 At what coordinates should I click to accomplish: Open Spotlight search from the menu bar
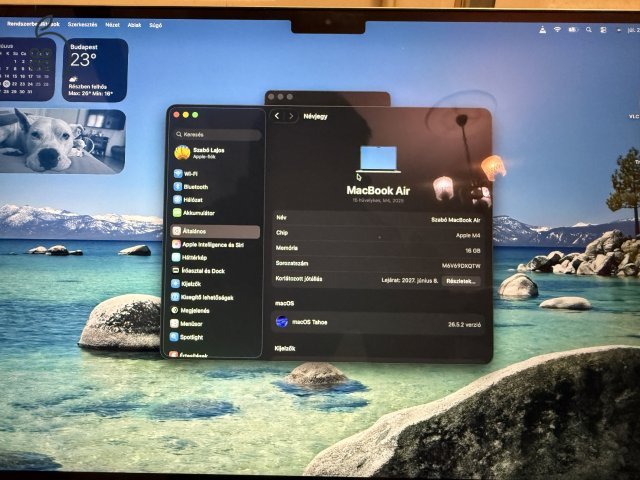coord(589,30)
